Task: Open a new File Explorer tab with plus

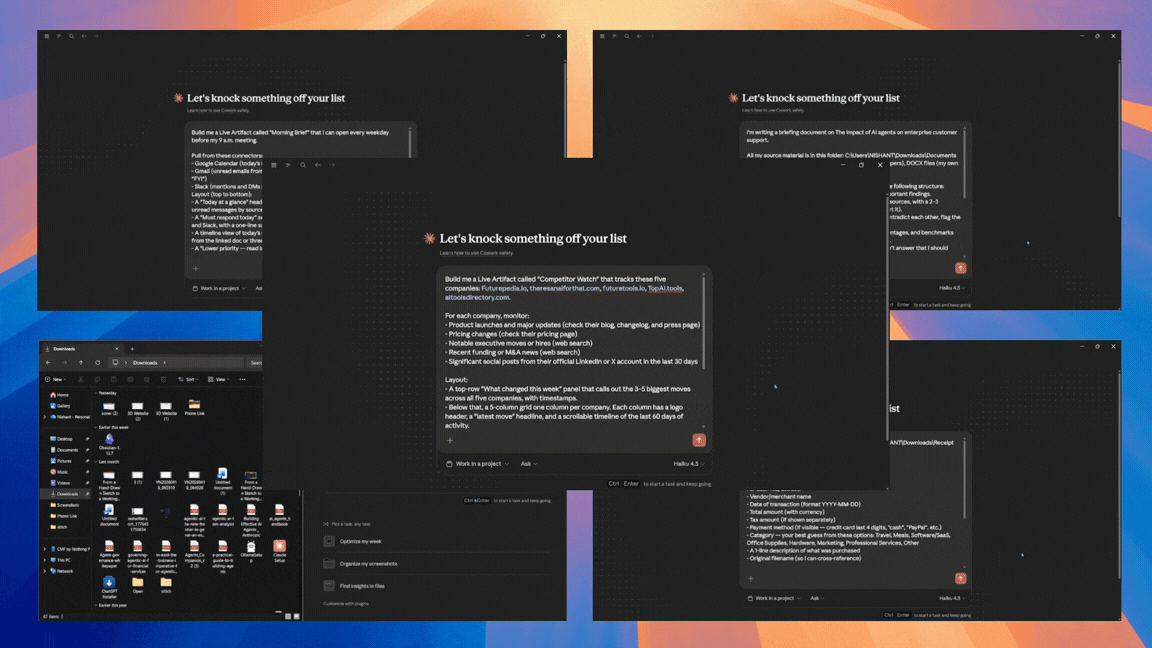Action: click(132, 349)
